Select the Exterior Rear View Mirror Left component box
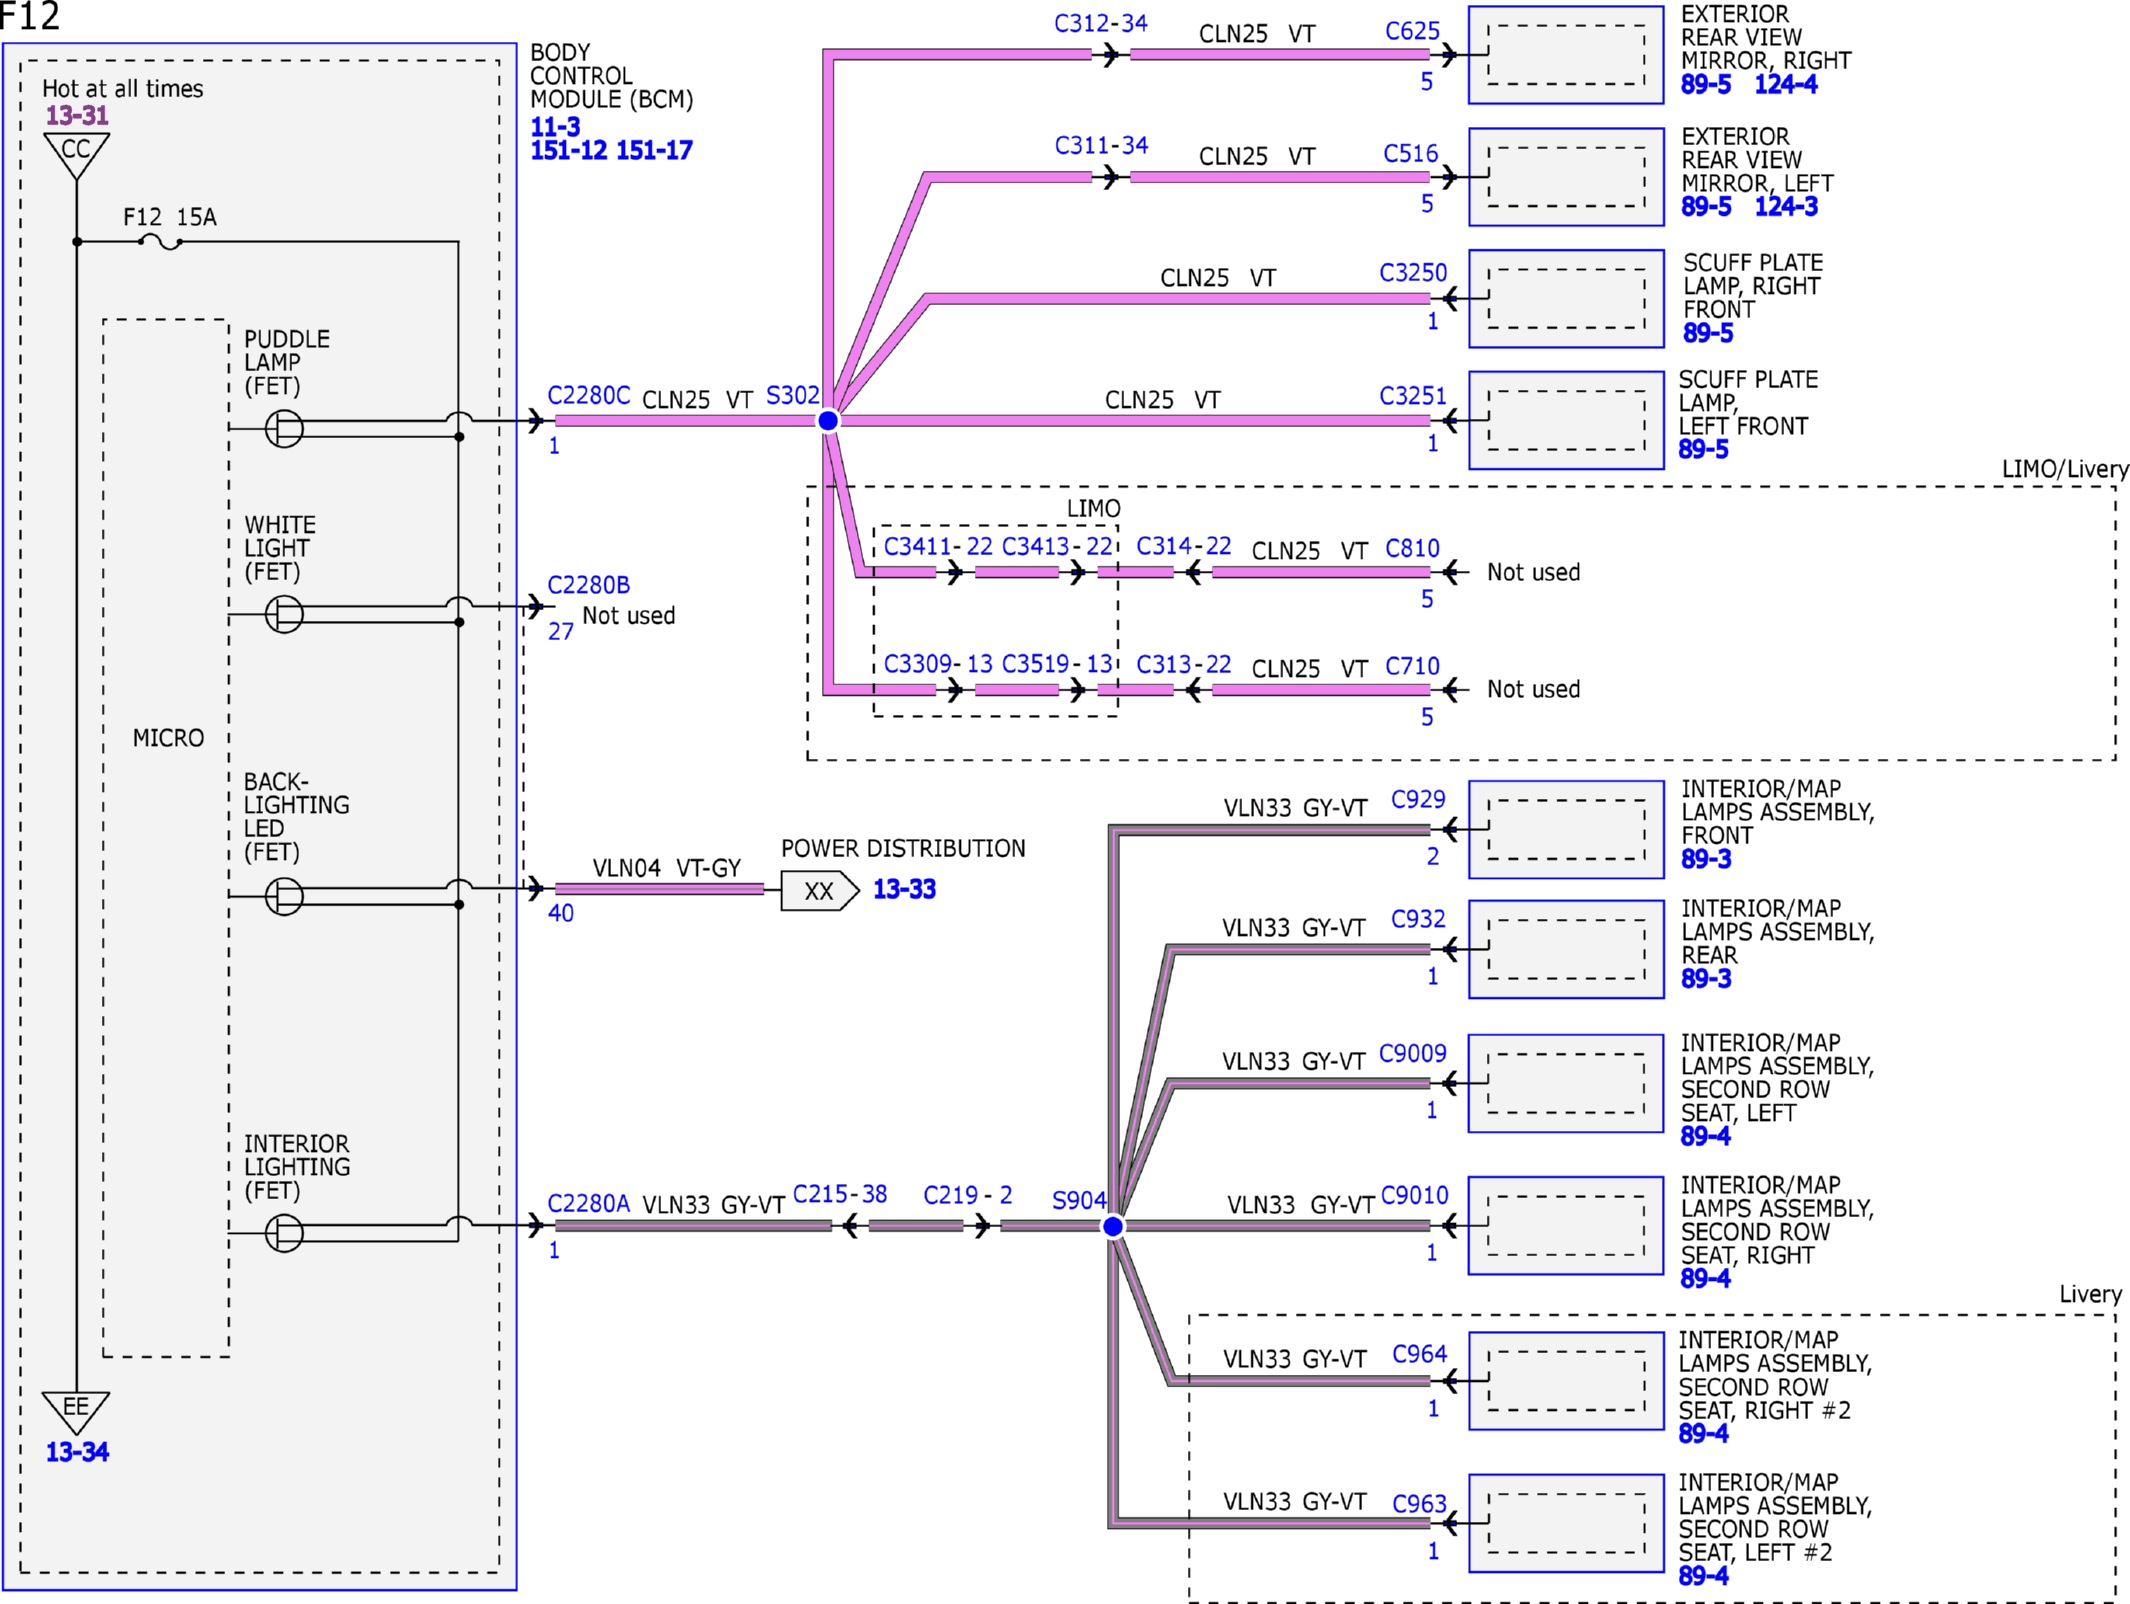The height and width of the screenshot is (1604, 2130). coord(1566,177)
